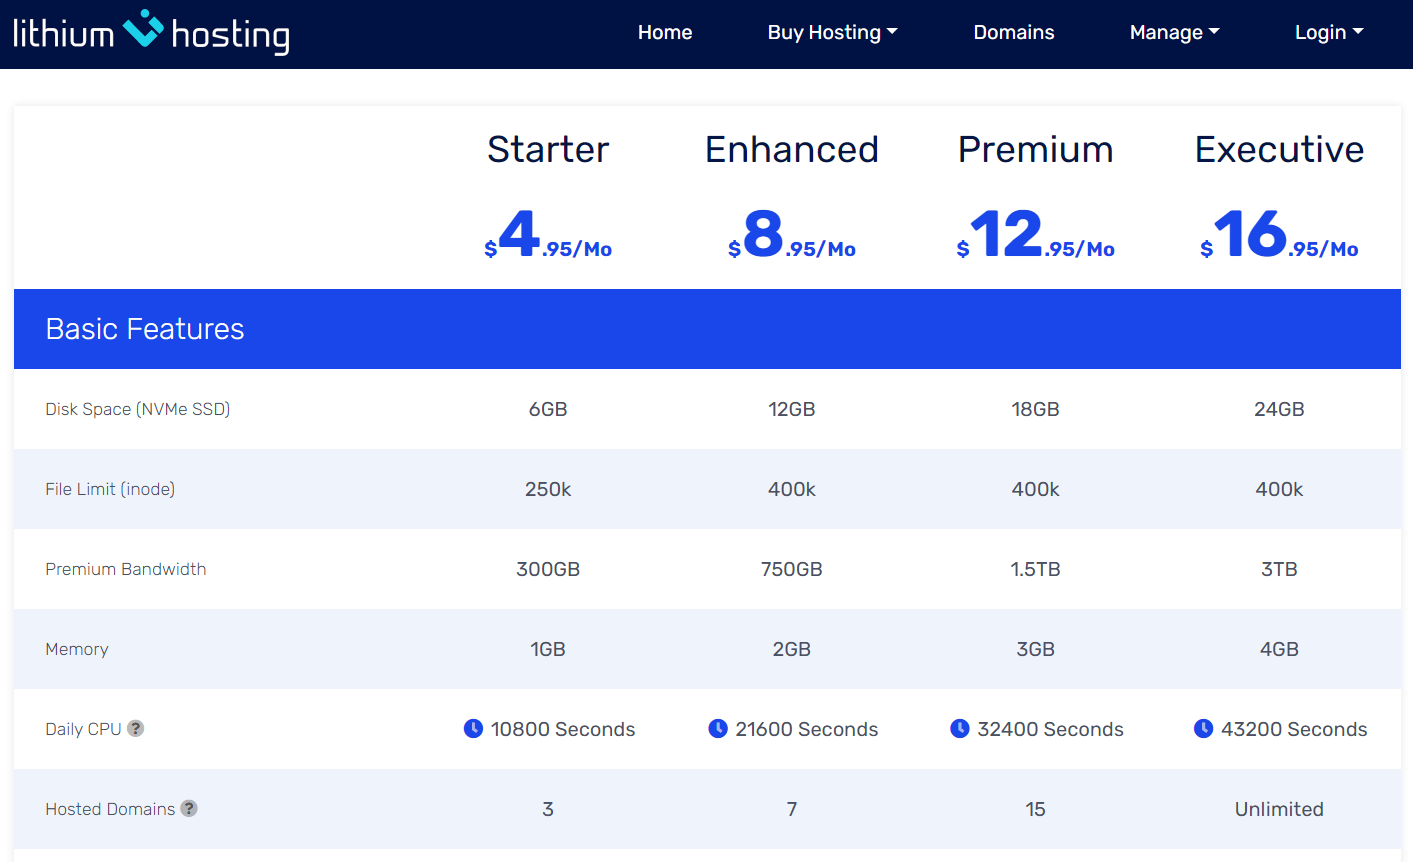Image resolution: width=1413 pixels, height=862 pixels.
Task: Click the Unlimited hosted domains value
Action: pyautogui.click(x=1279, y=809)
